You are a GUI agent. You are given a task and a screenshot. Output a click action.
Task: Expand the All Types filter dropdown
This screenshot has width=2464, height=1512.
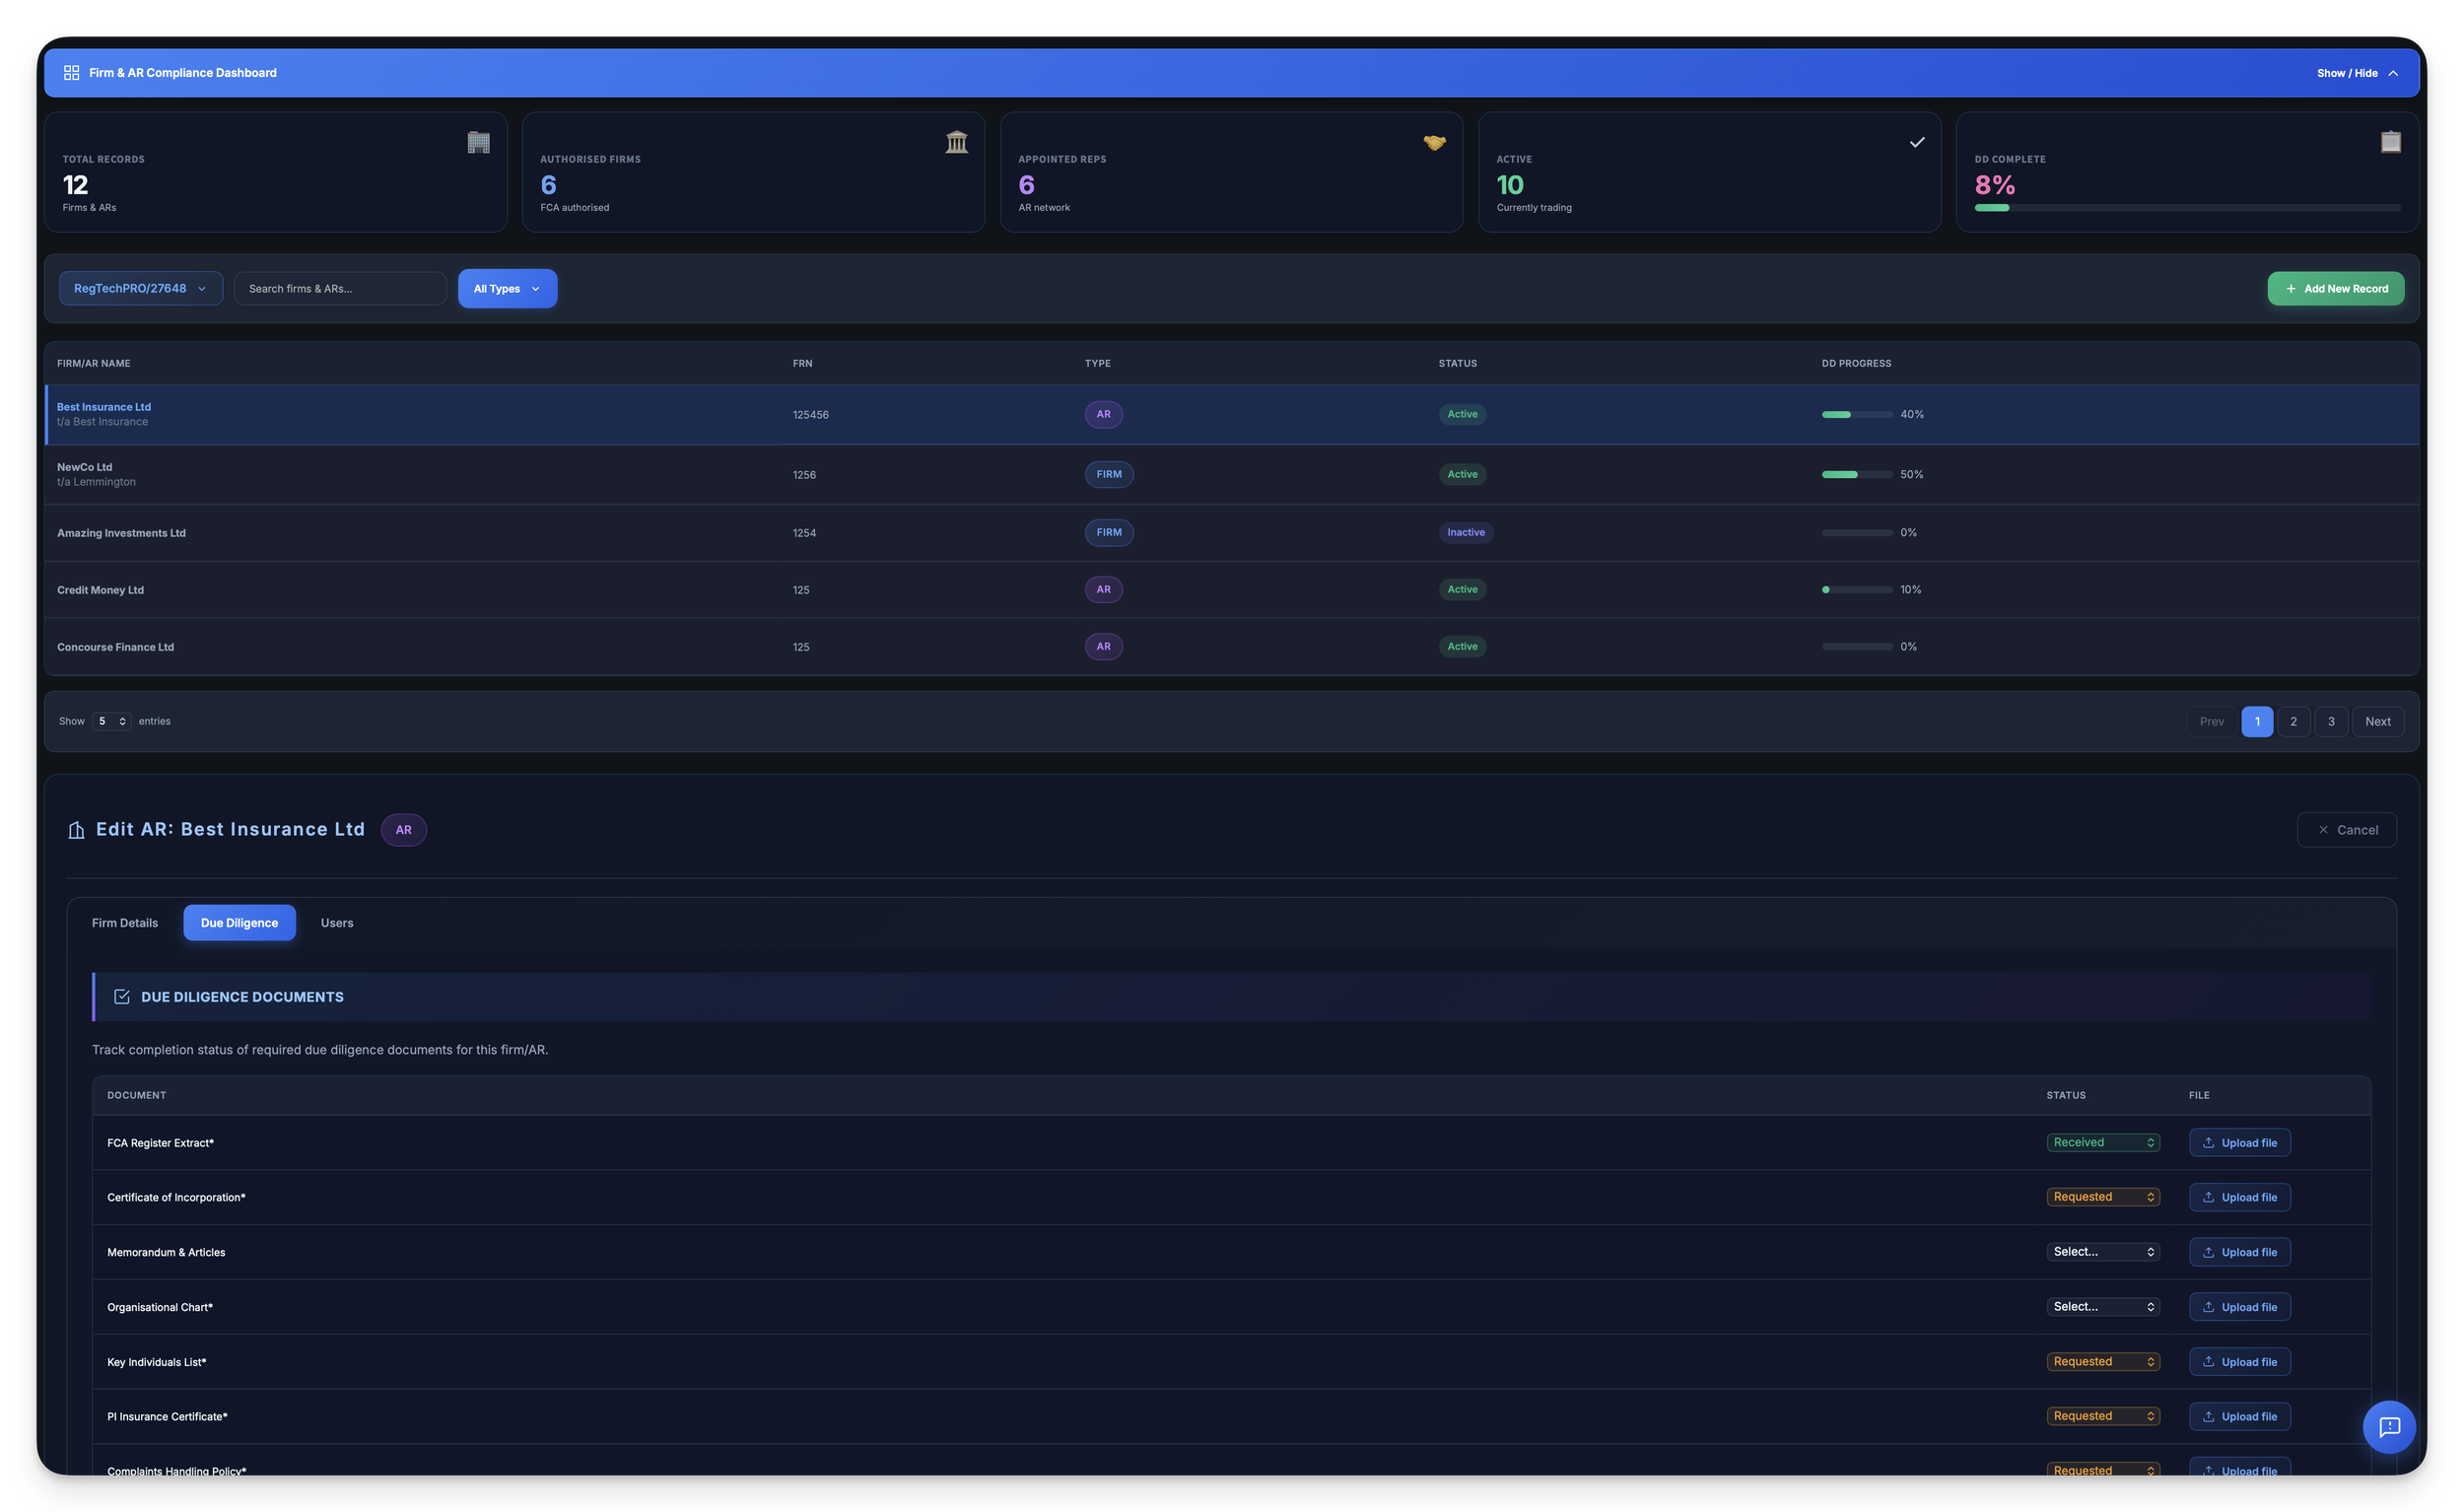pyautogui.click(x=507, y=288)
